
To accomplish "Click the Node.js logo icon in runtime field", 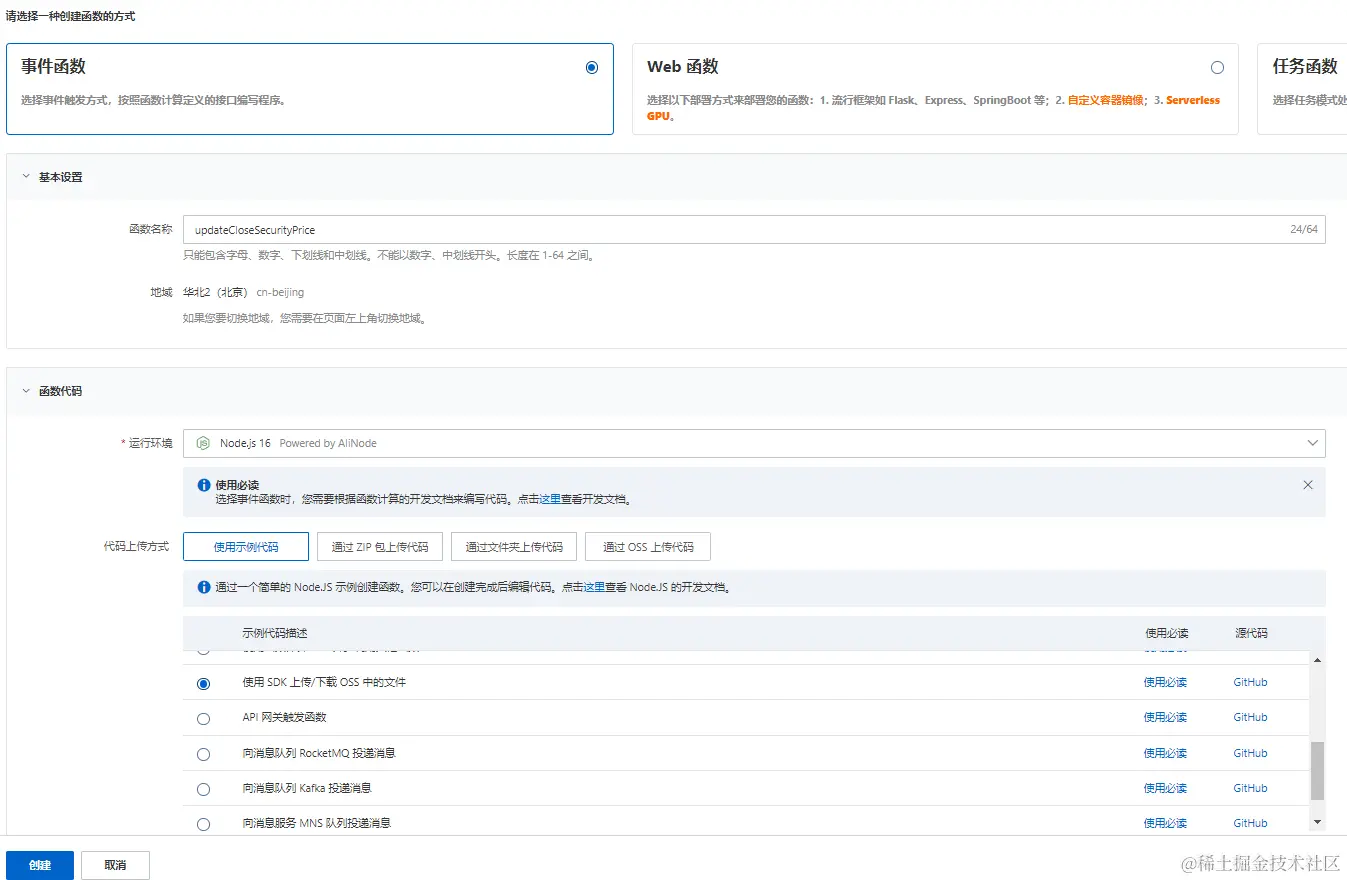I will 203,443.
